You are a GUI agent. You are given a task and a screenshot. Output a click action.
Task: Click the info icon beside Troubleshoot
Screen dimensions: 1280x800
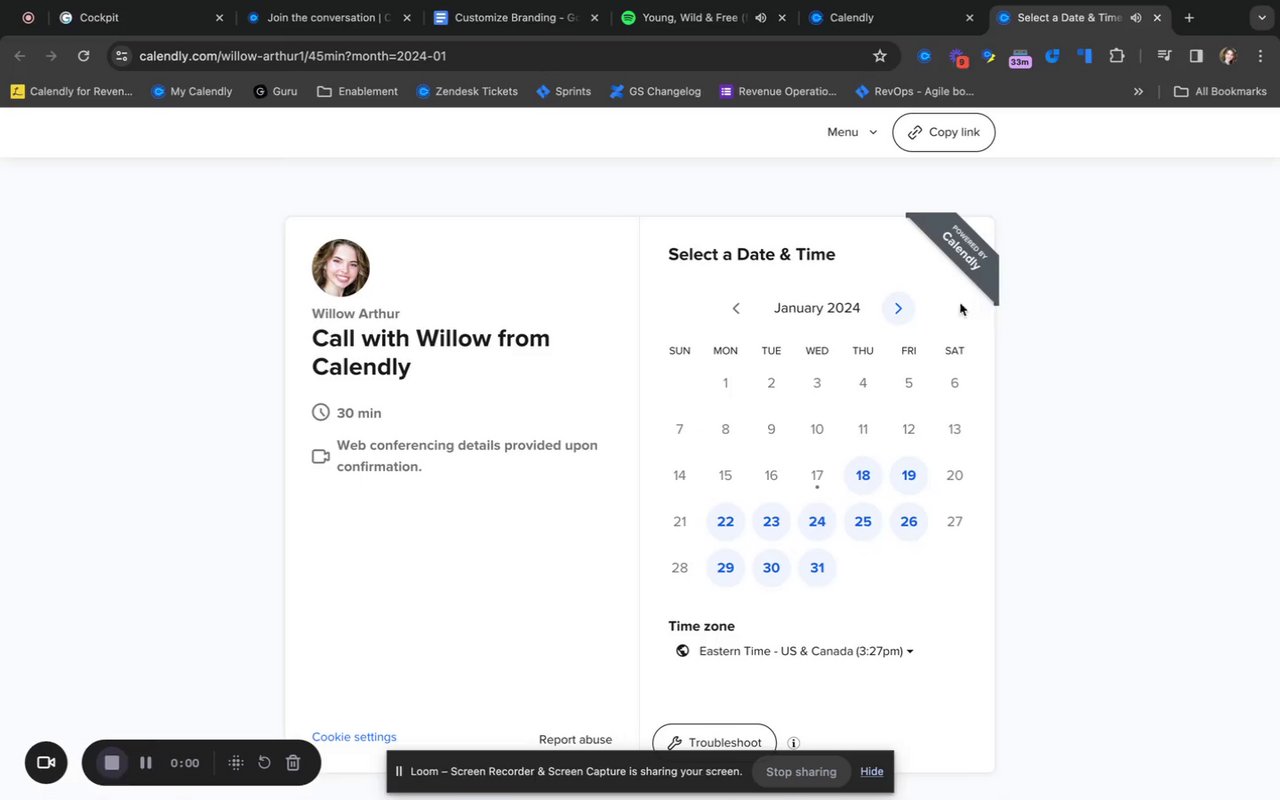pos(794,743)
